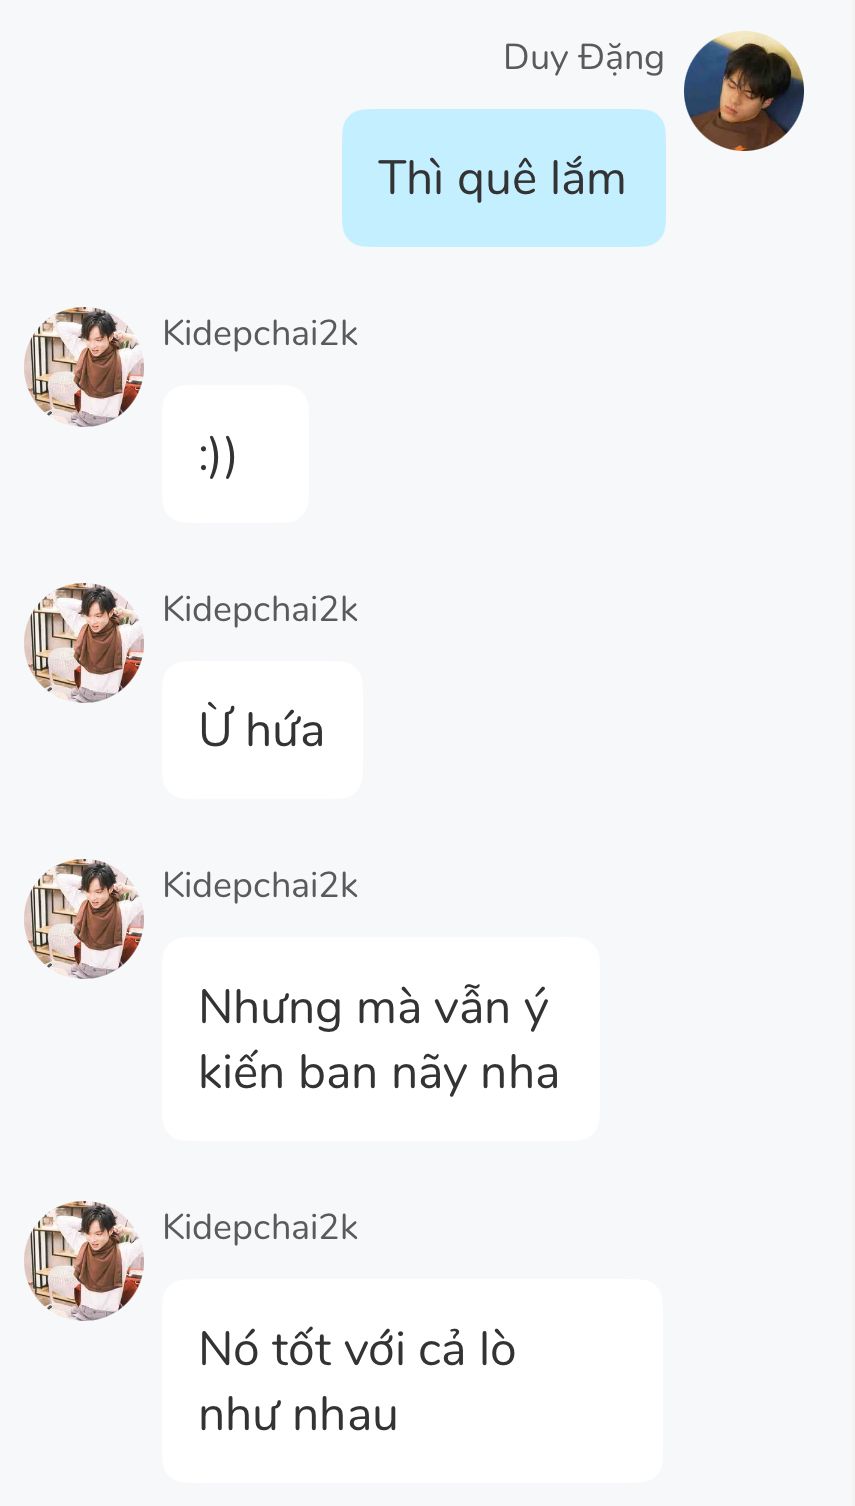The height and width of the screenshot is (1506, 855).
Task: Tap the Duy Đặng sender name
Action: pos(583,58)
